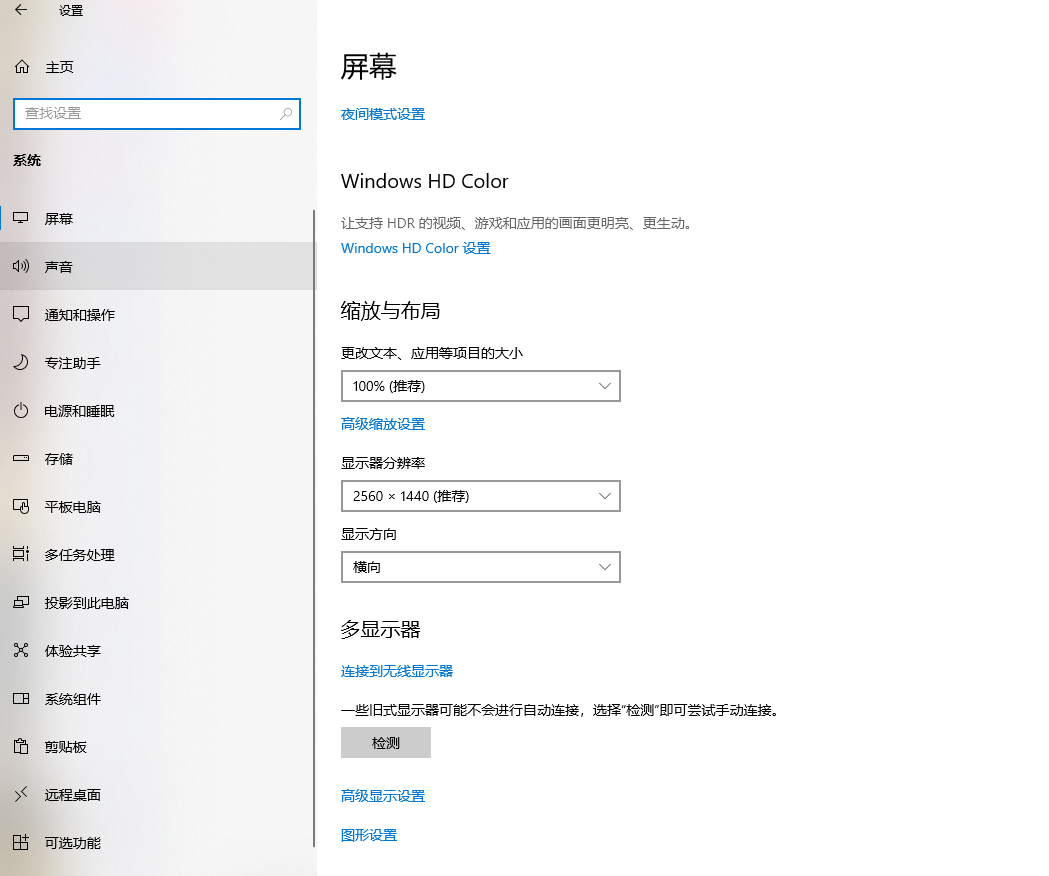Viewport: 1049px width, 876px height.
Task: Open the 100% scaling dropdown
Action: pos(481,386)
